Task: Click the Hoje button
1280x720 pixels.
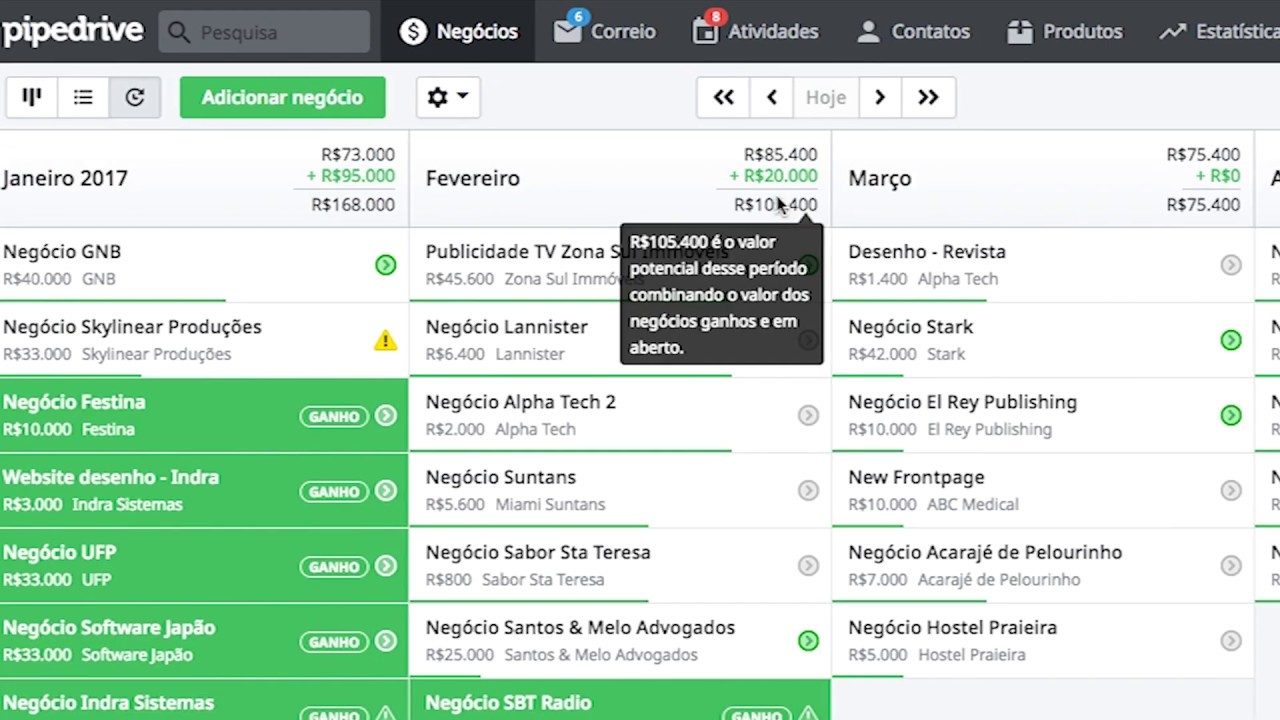Action: (826, 97)
